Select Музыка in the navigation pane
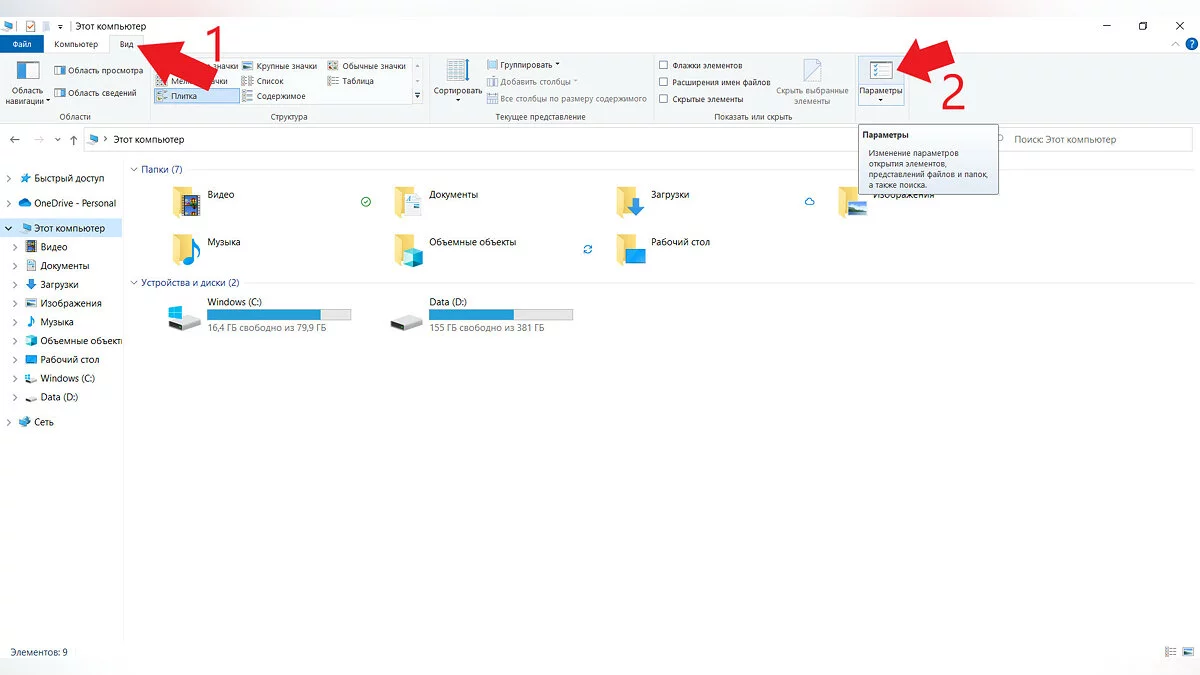The height and width of the screenshot is (675, 1200). [57, 322]
